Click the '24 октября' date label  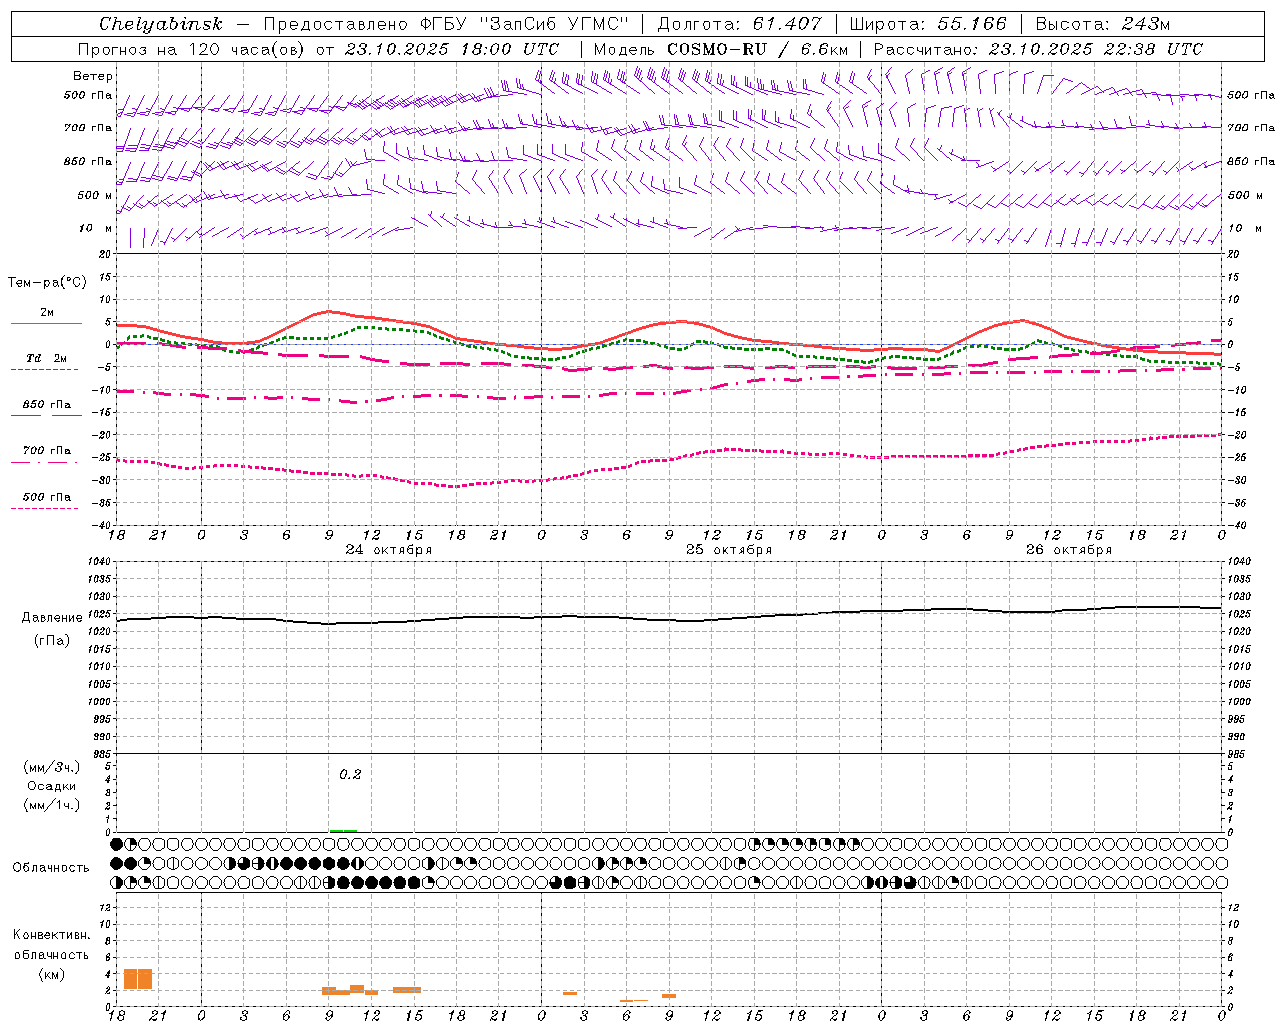(x=389, y=550)
